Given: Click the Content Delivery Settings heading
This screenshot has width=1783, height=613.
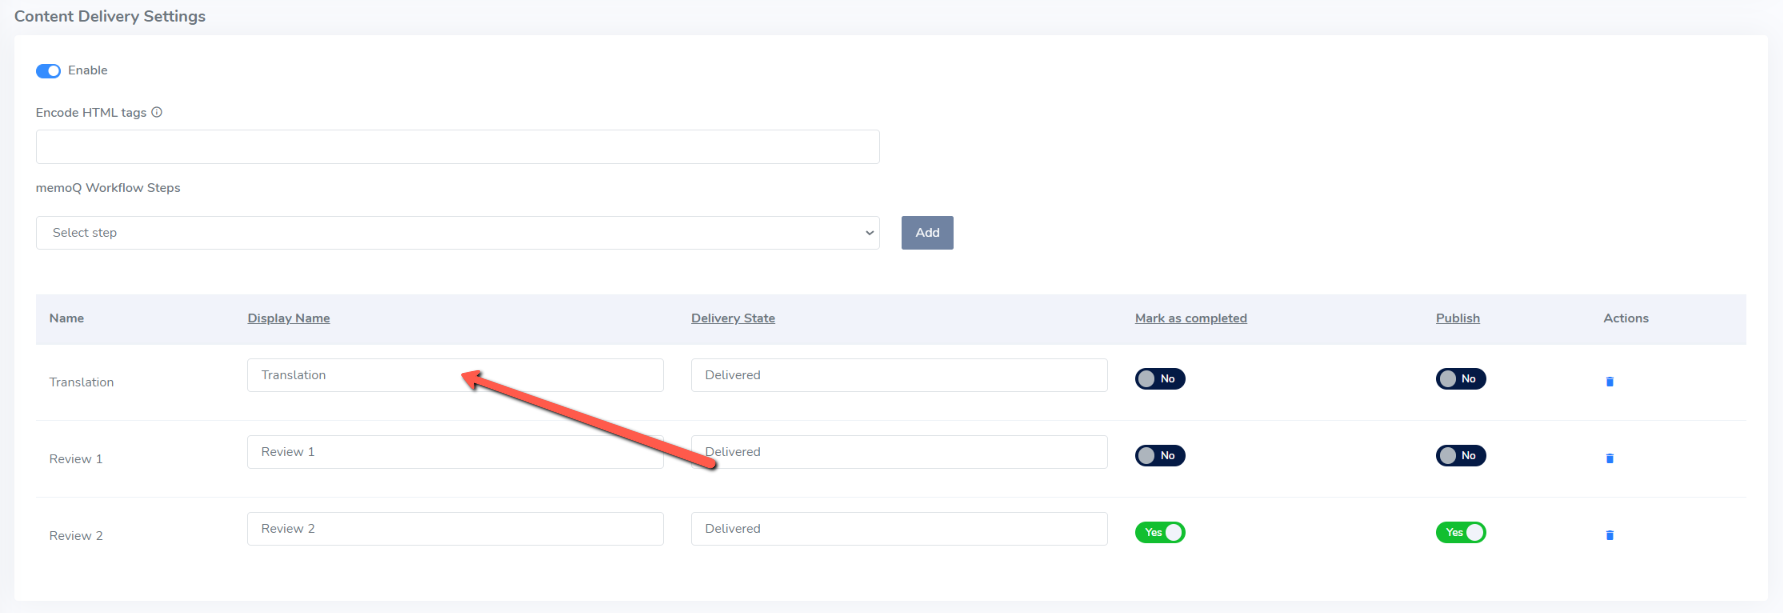Looking at the screenshot, I should click(110, 16).
